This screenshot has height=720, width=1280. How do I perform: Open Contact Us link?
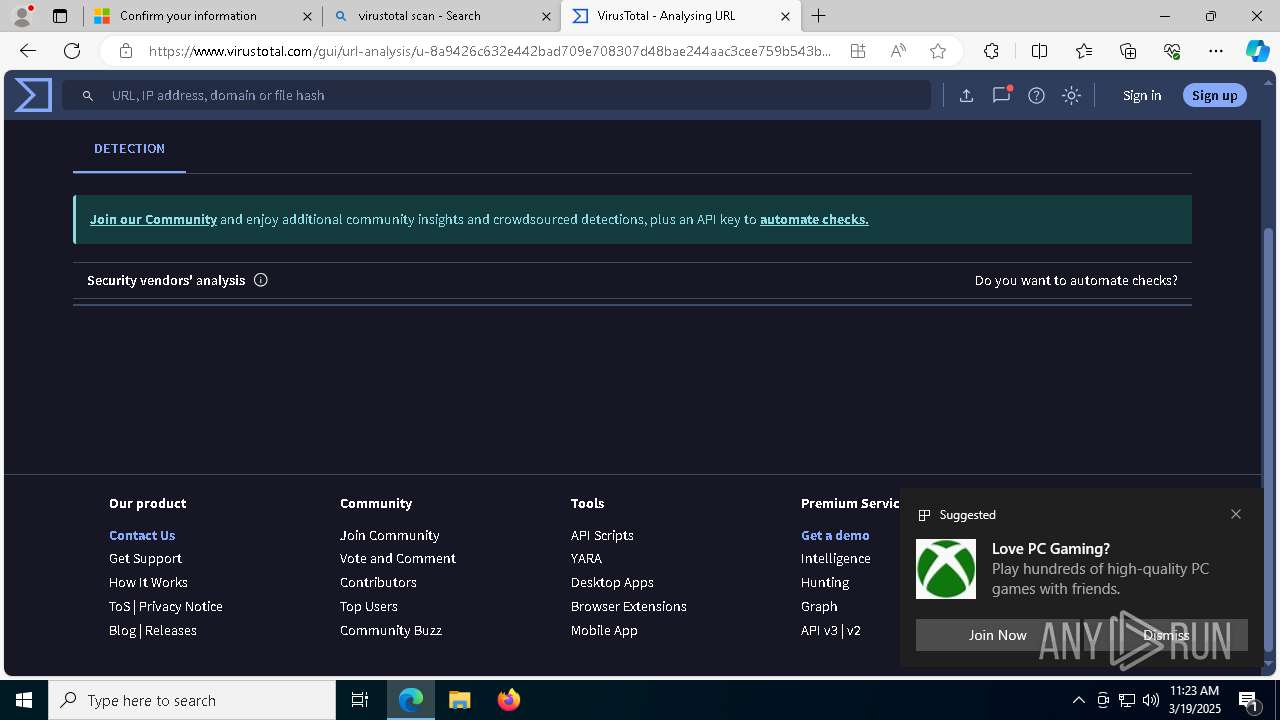click(x=142, y=535)
